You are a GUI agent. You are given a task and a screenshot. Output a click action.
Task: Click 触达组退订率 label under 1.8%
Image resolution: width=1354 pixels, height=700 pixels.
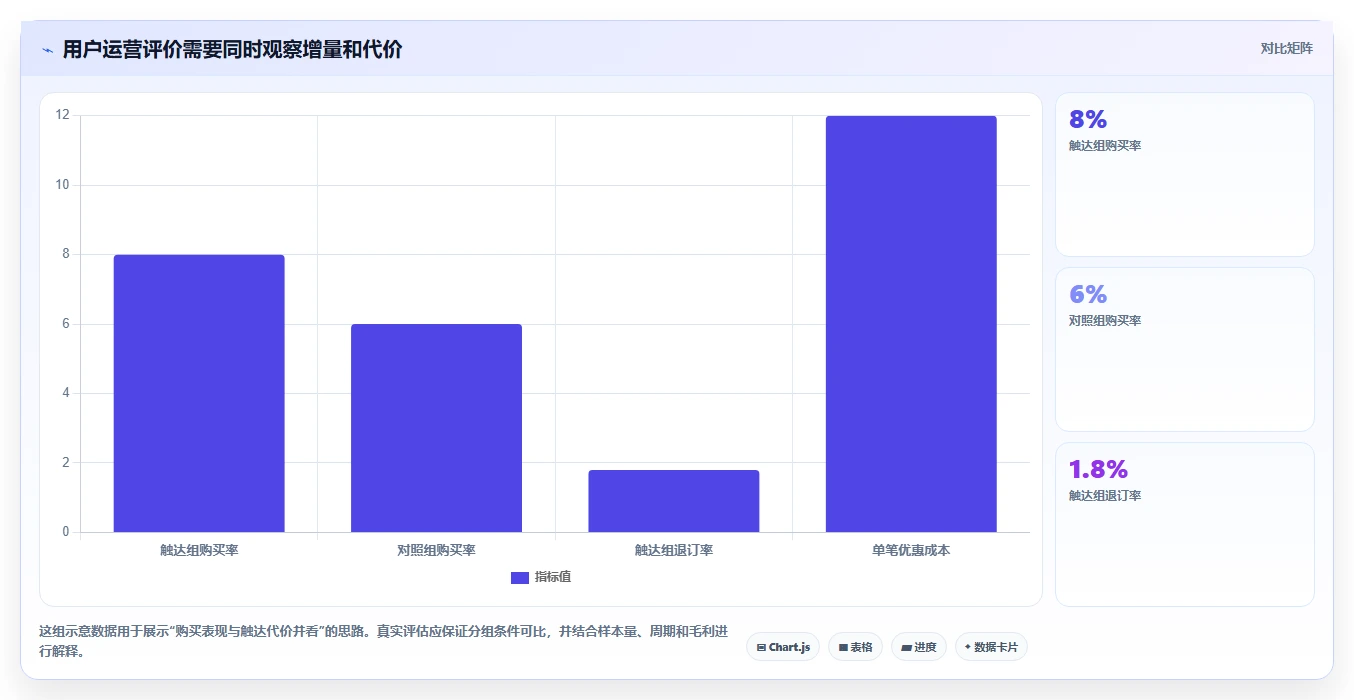click(x=1105, y=496)
